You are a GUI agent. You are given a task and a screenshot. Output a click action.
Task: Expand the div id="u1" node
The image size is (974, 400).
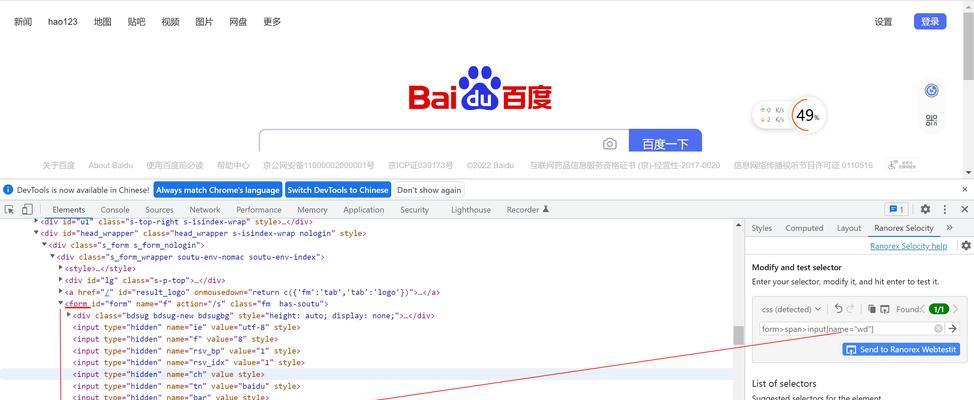click(36, 222)
